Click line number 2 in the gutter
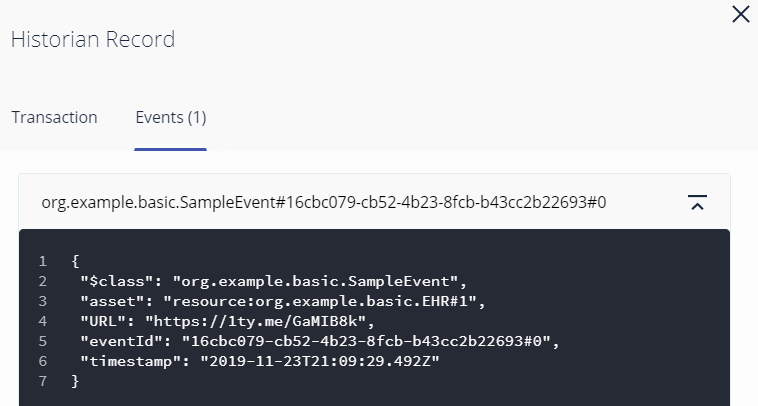This screenshot has height=406, width=758. point(43,281)
